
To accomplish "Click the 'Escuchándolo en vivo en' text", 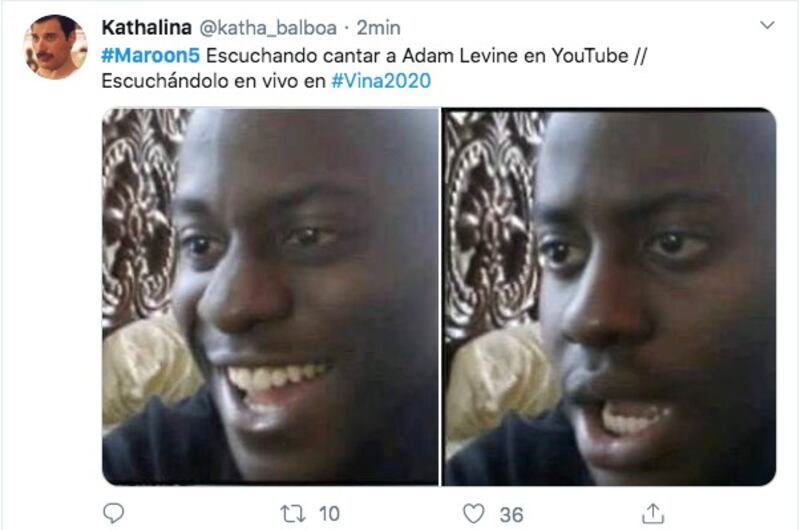I will [x=213, y=81].
